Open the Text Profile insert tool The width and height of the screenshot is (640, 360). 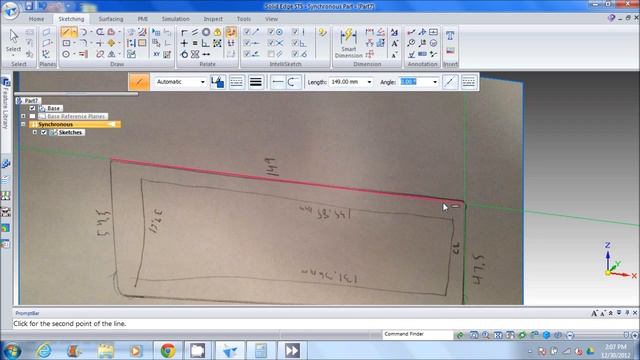(450, 36)
